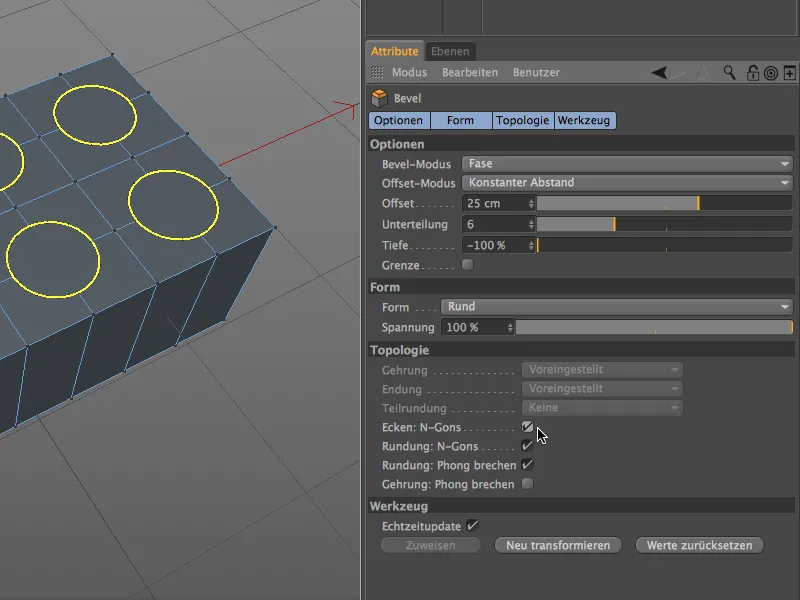The height and width of the screenshot is (600, 800).
Task: Click the Form section header
Action: (582, 287)
